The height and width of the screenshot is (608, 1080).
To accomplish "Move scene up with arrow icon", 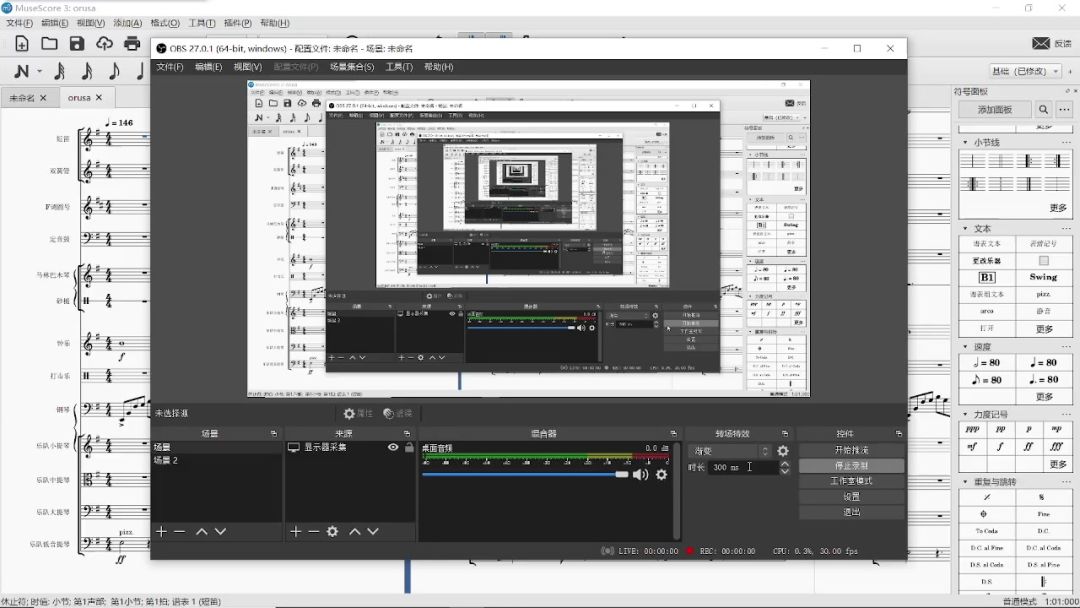I will 202,532.
